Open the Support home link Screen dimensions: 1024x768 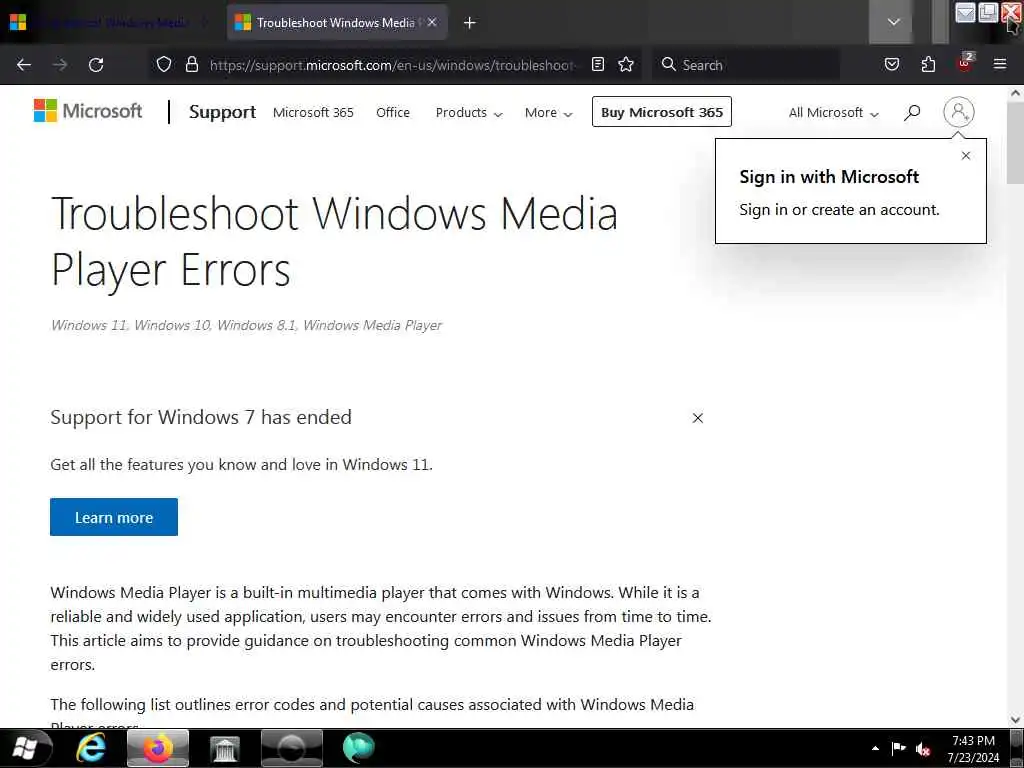pyautogui.click(x=222, y=112)
